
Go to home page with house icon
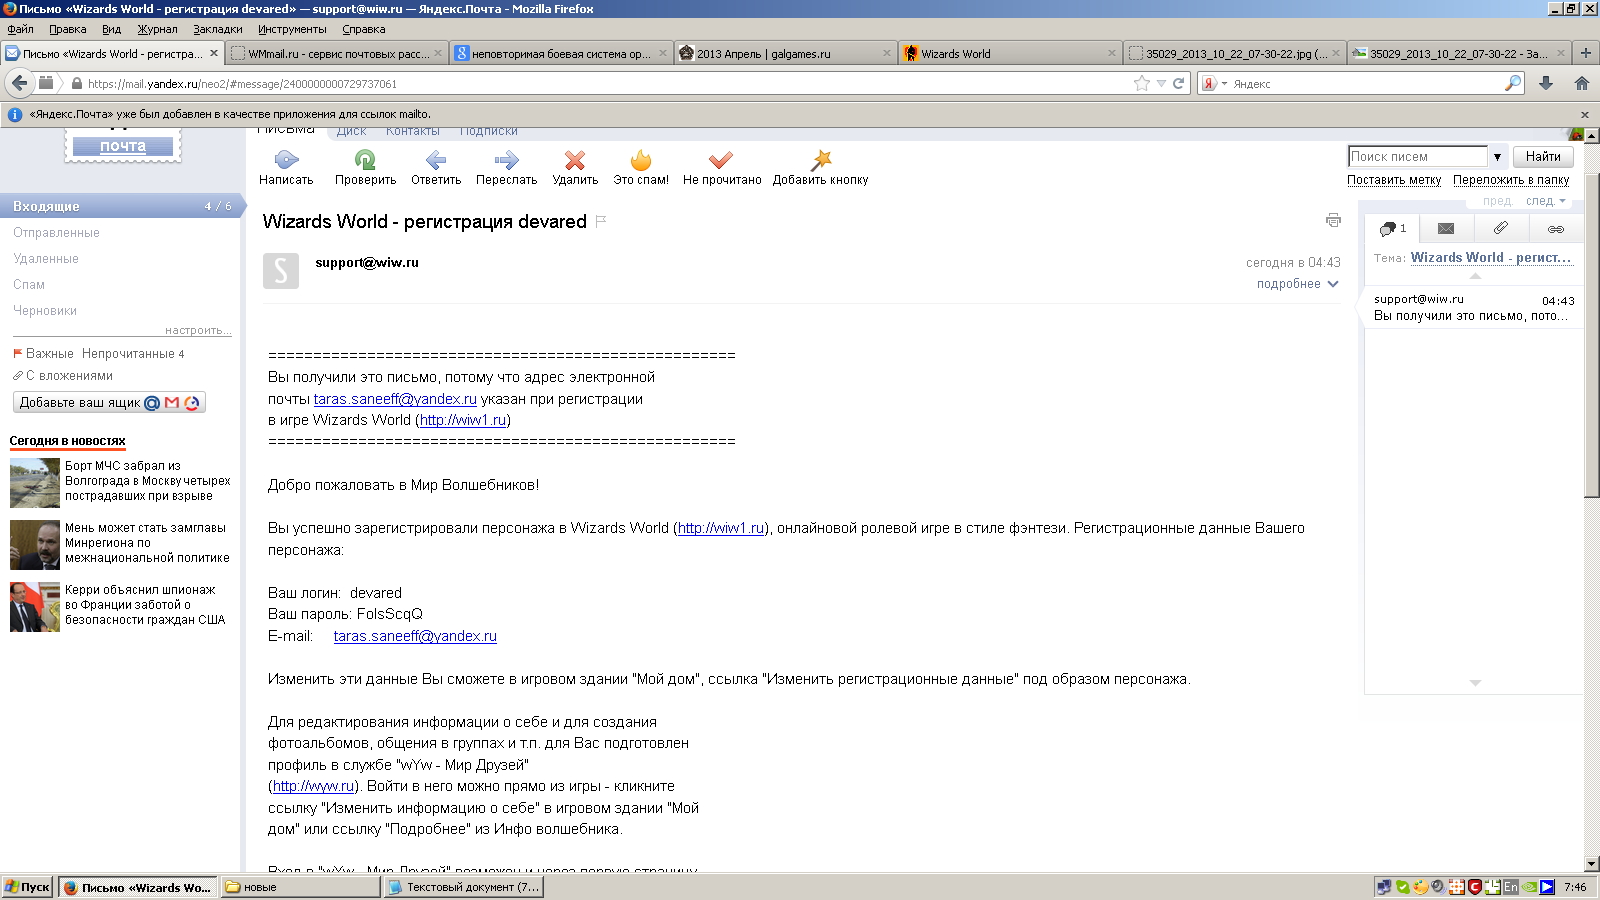point(1582,84)
